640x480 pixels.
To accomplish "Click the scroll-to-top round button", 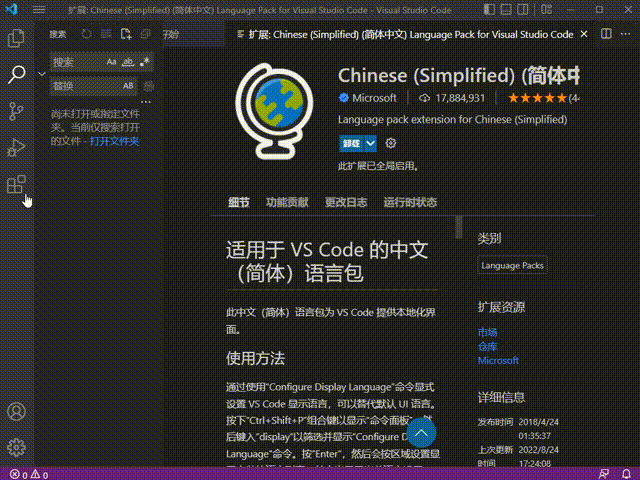I will [421, 433].
